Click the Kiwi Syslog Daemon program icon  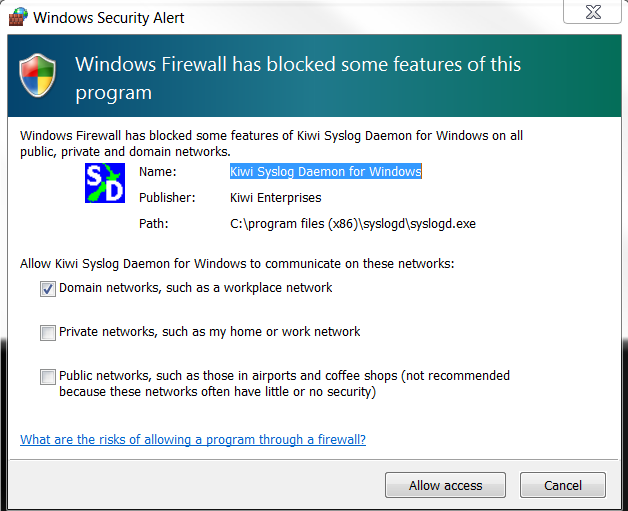click(x=104, y=182)
